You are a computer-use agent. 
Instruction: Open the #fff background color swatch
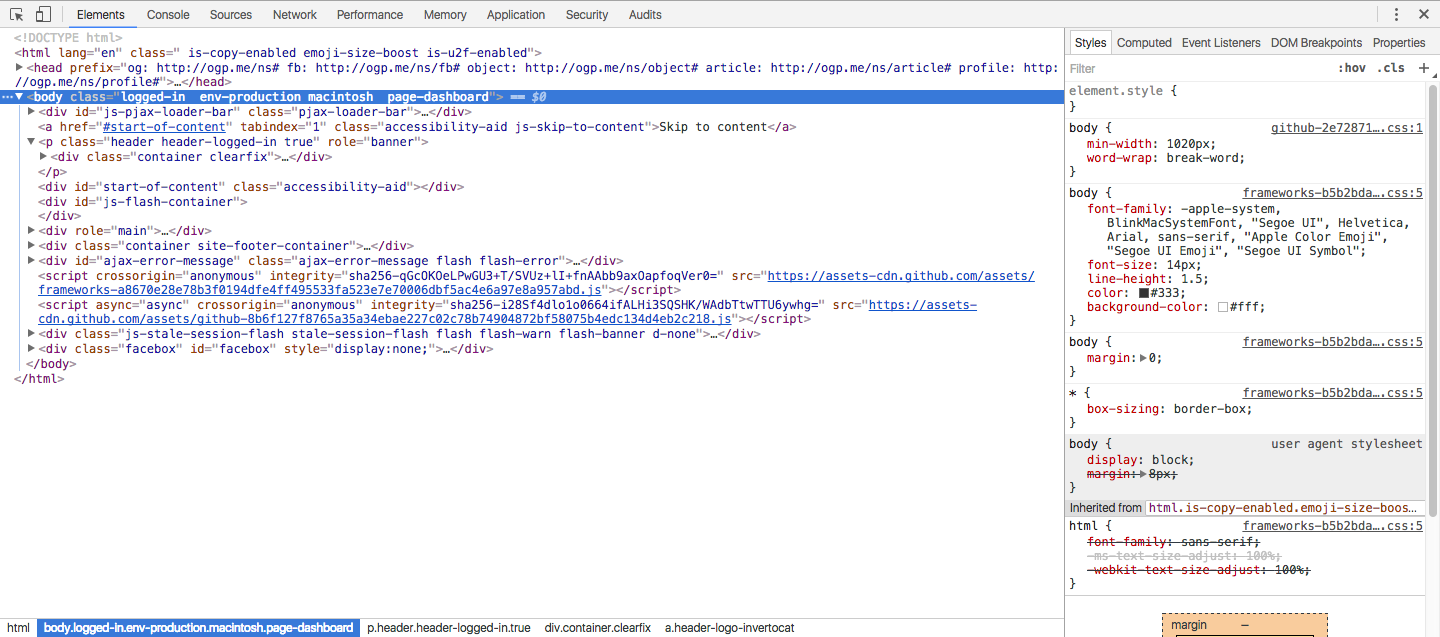(x=1224, y=308)
